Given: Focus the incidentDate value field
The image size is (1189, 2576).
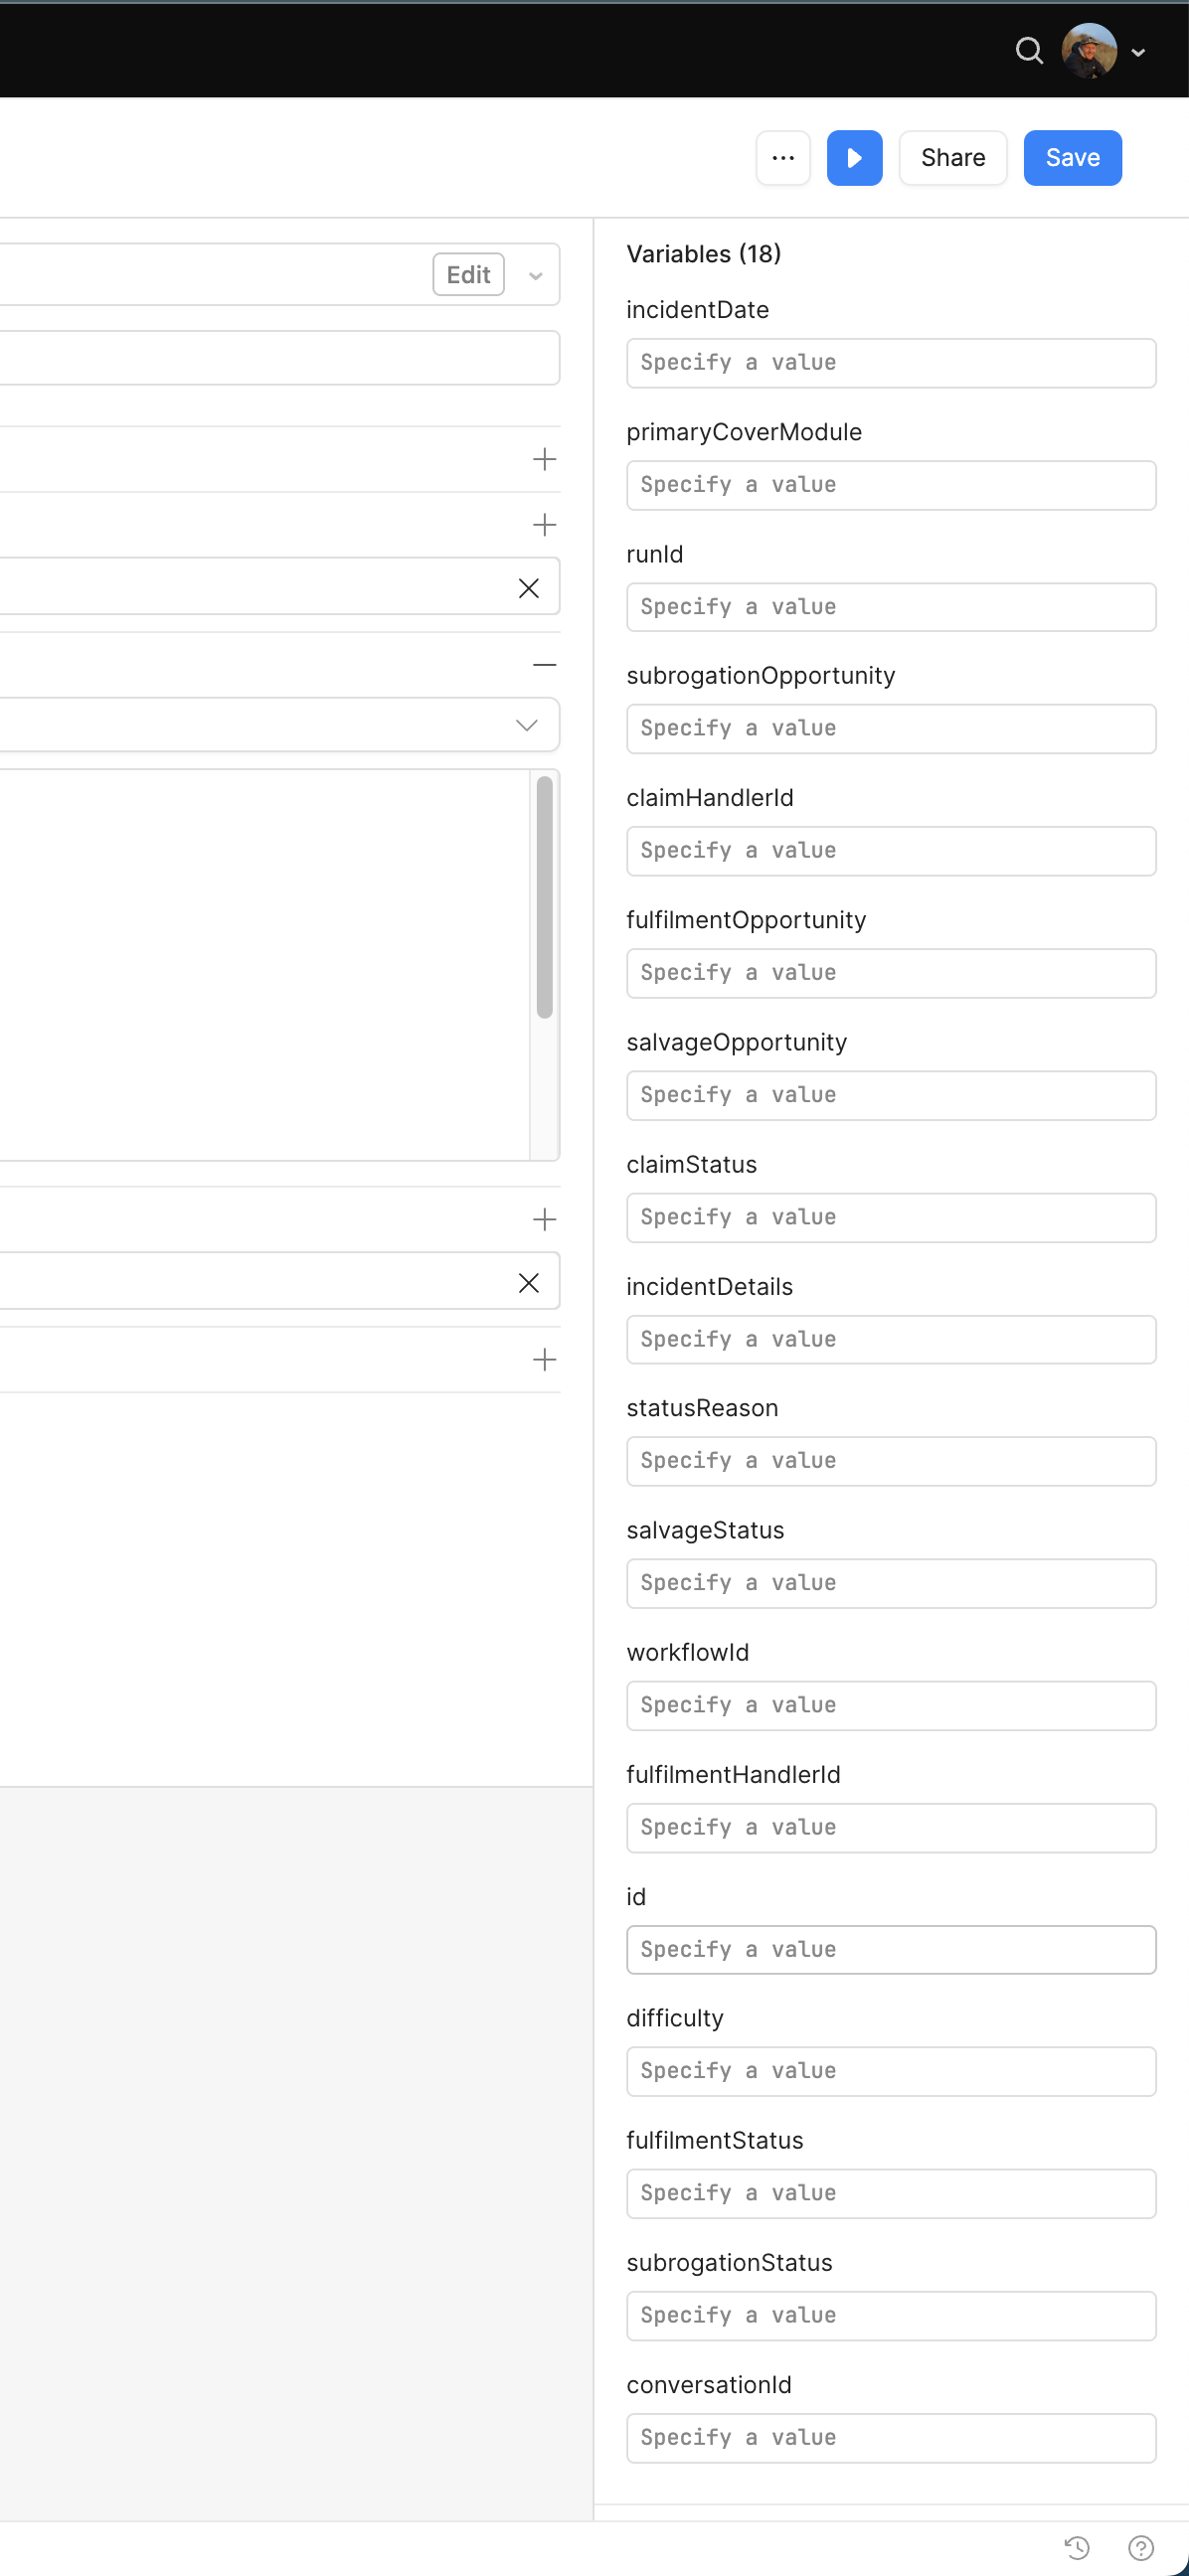Looking at the screenshot, I should point(890,363).
